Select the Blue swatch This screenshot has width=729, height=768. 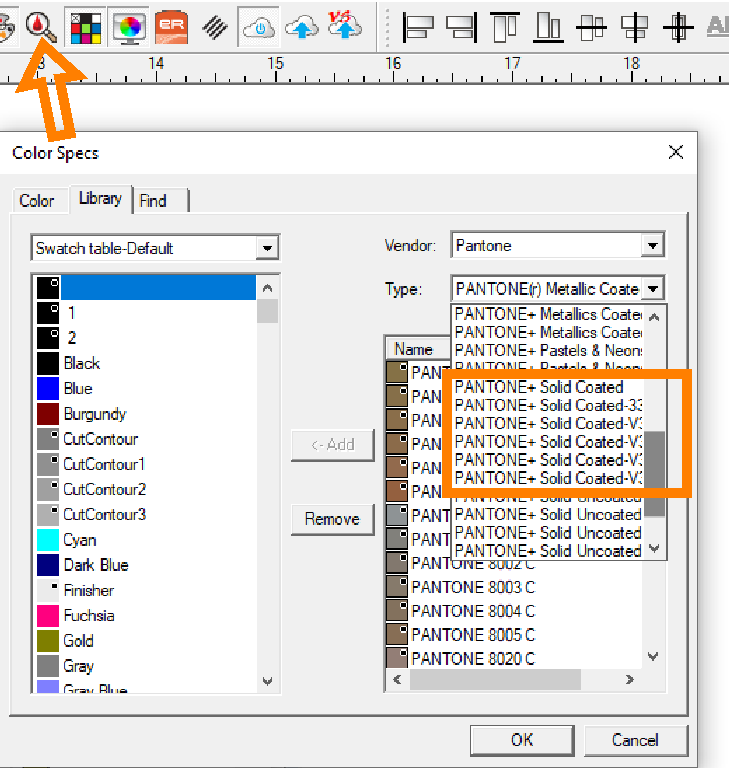(x=146, y=388)
